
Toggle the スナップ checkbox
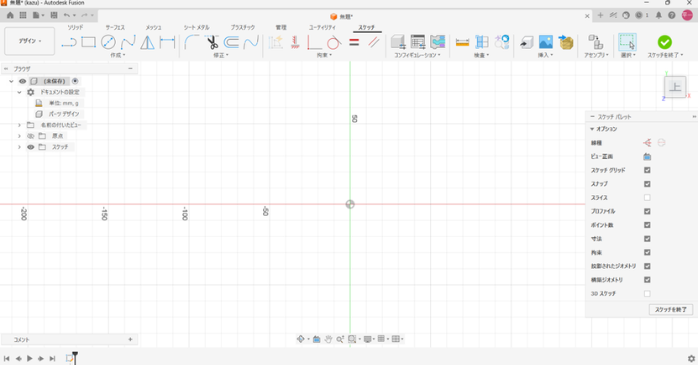click(647, 184)
